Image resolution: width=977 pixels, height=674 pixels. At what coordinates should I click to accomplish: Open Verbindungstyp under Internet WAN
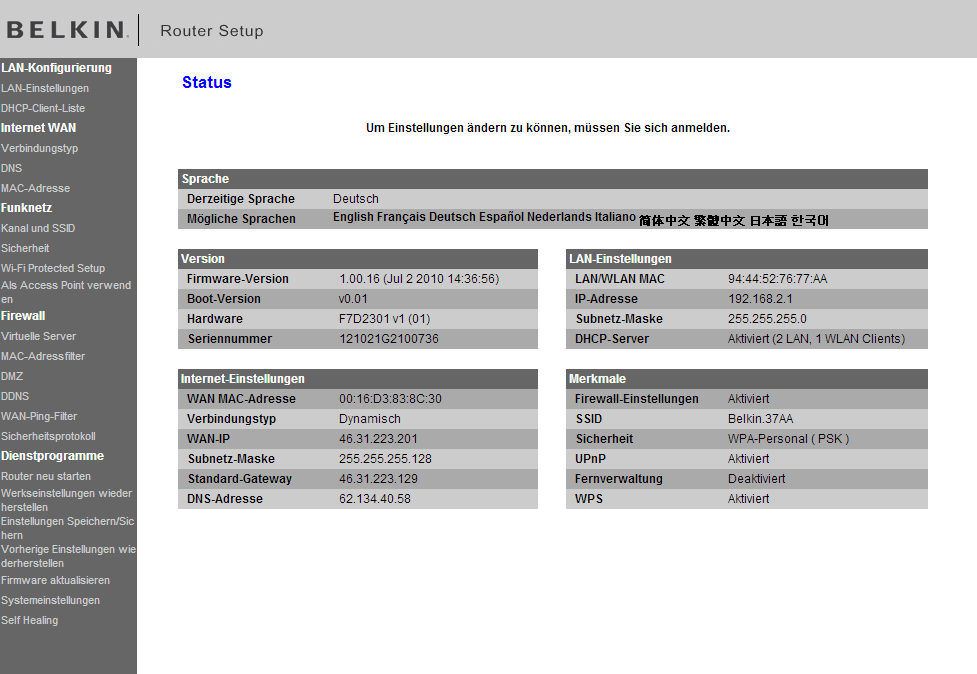(x=39, y=148)
